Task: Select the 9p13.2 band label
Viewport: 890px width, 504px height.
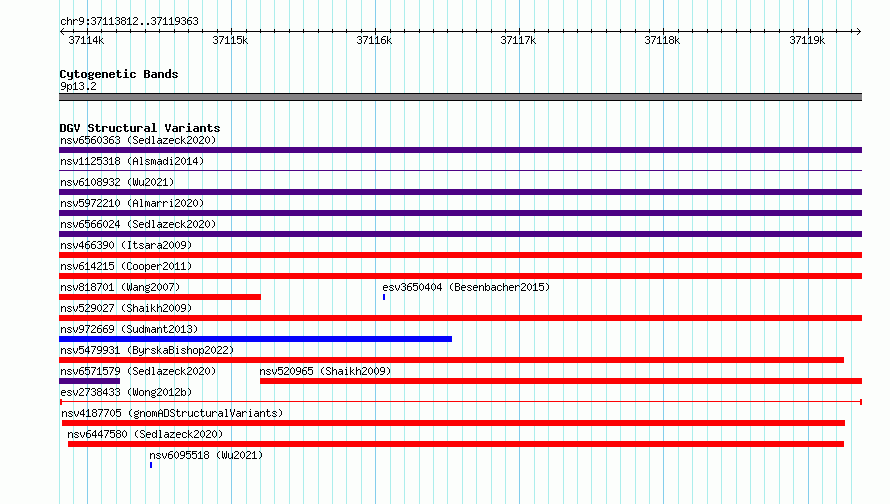Action: tap(78, 86)
